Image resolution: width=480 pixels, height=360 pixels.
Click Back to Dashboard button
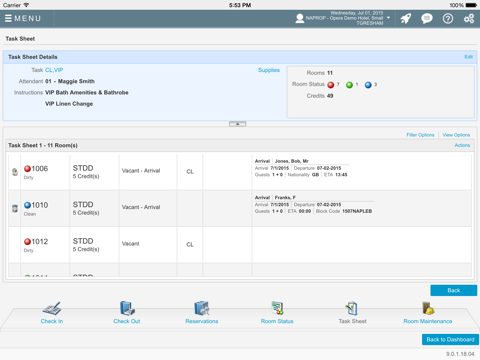point(450,340)
